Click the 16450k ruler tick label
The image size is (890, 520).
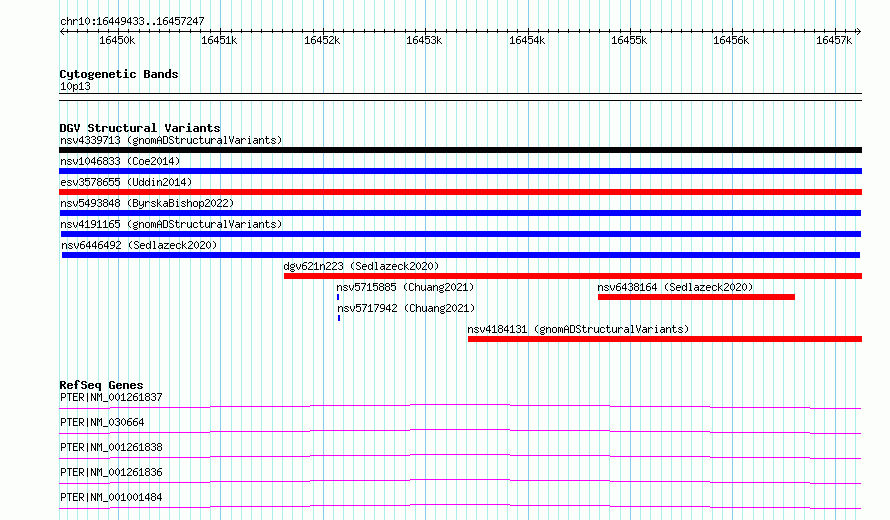[x=117, y=40]
